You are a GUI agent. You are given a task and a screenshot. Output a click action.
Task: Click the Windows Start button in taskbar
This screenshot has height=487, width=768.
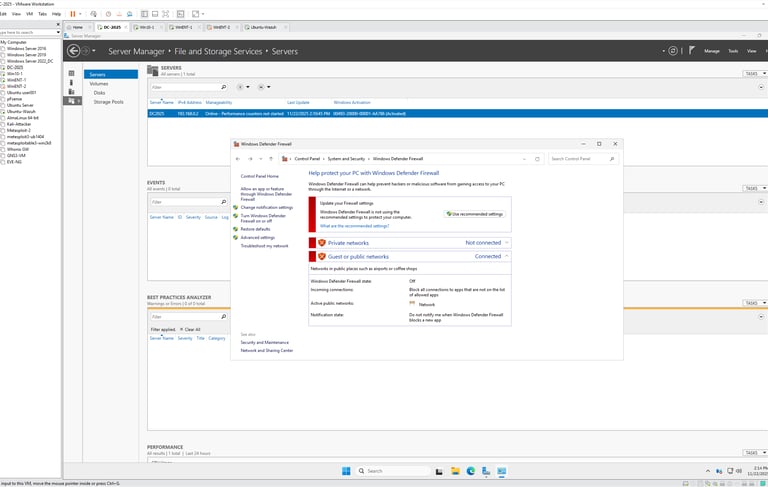click(346, 471)
